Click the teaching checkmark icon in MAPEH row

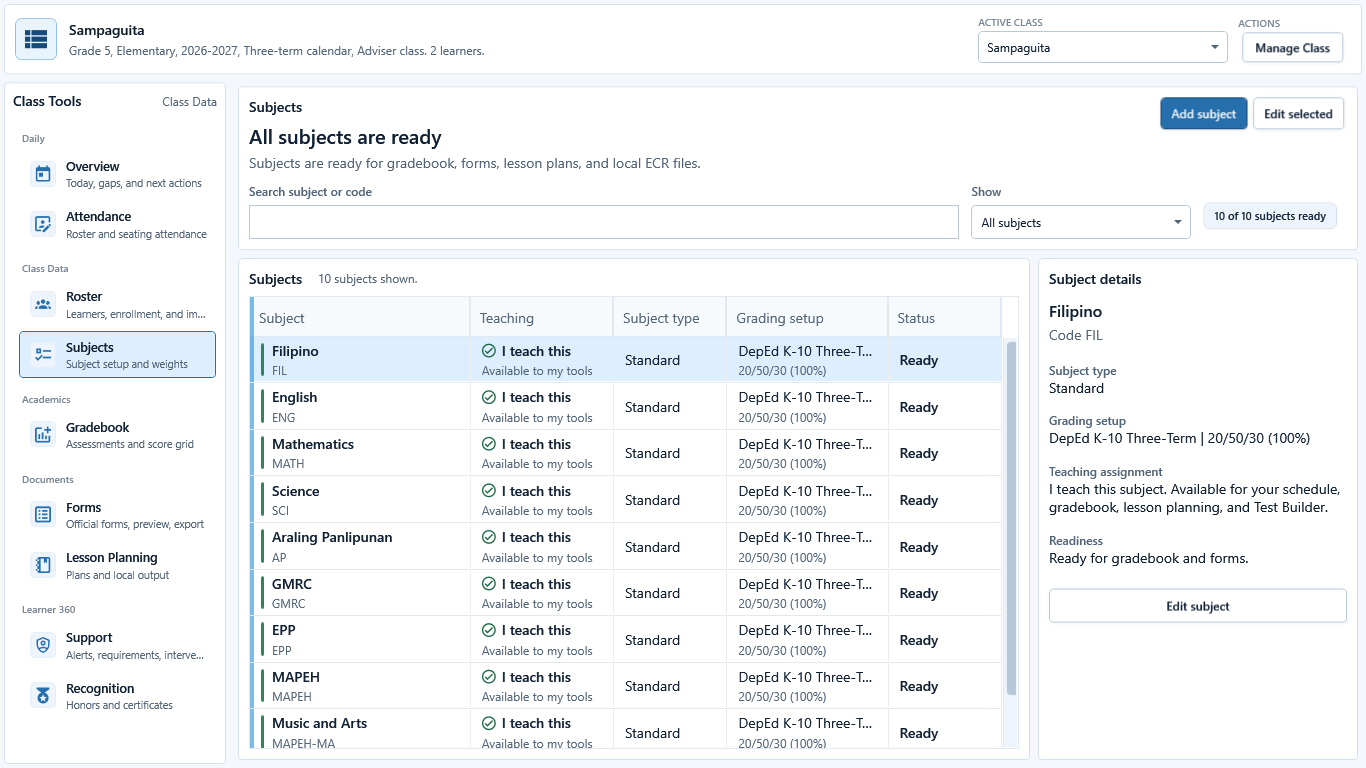(489, 677)
